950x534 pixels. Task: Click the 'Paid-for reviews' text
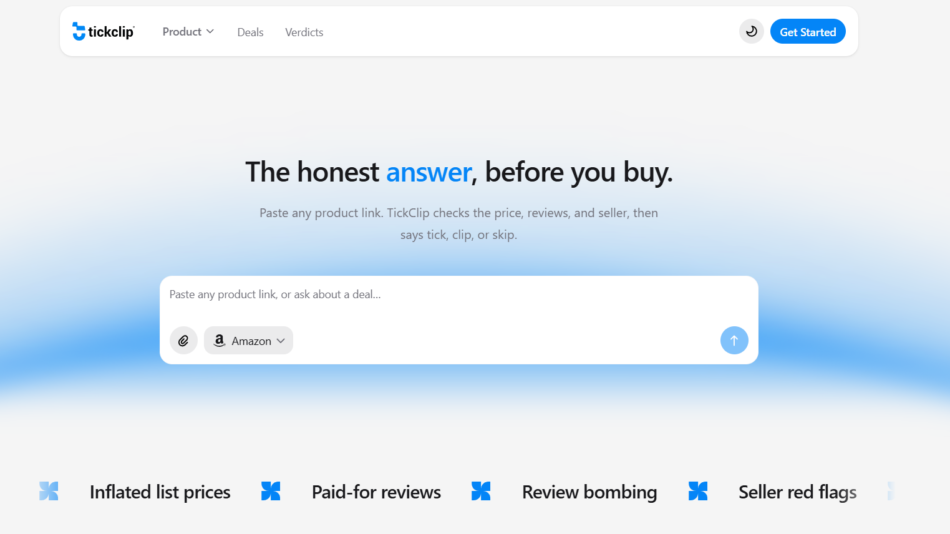pos(376,492)
